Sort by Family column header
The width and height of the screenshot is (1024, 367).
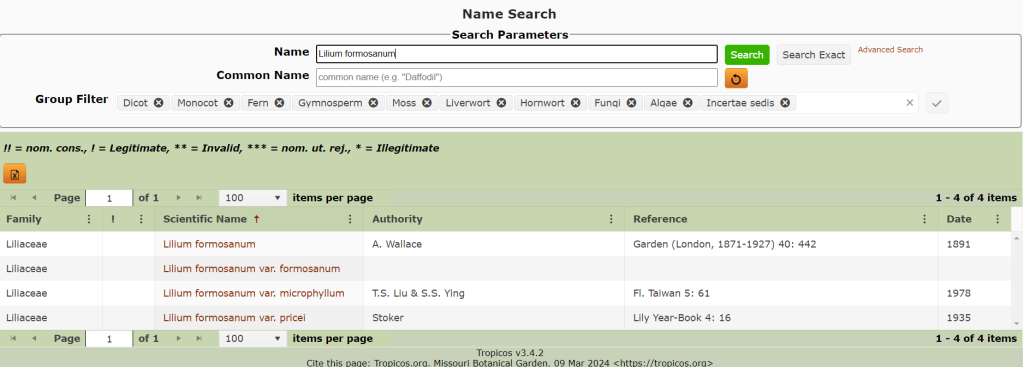pos(24,219)
